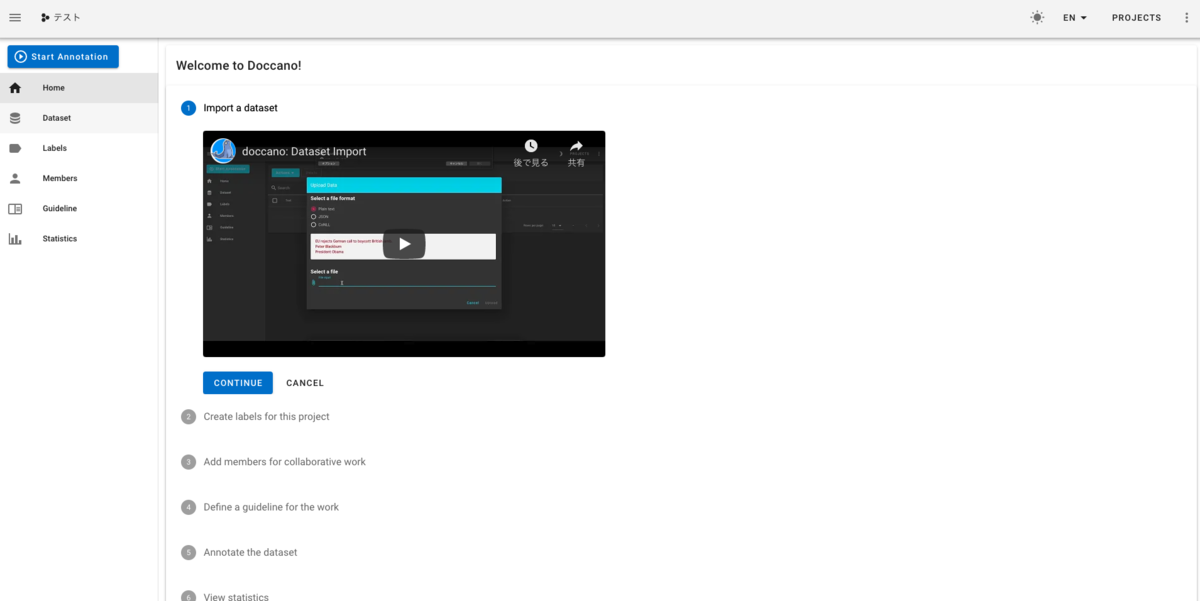Click the Labels tag icon

[x=15, y=148]
